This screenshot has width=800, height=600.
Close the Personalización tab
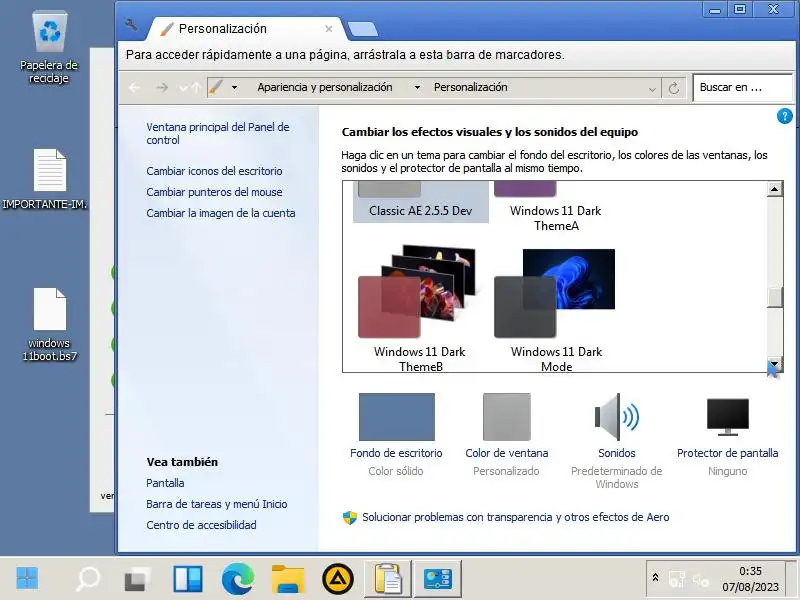click(x=329, y=29)
